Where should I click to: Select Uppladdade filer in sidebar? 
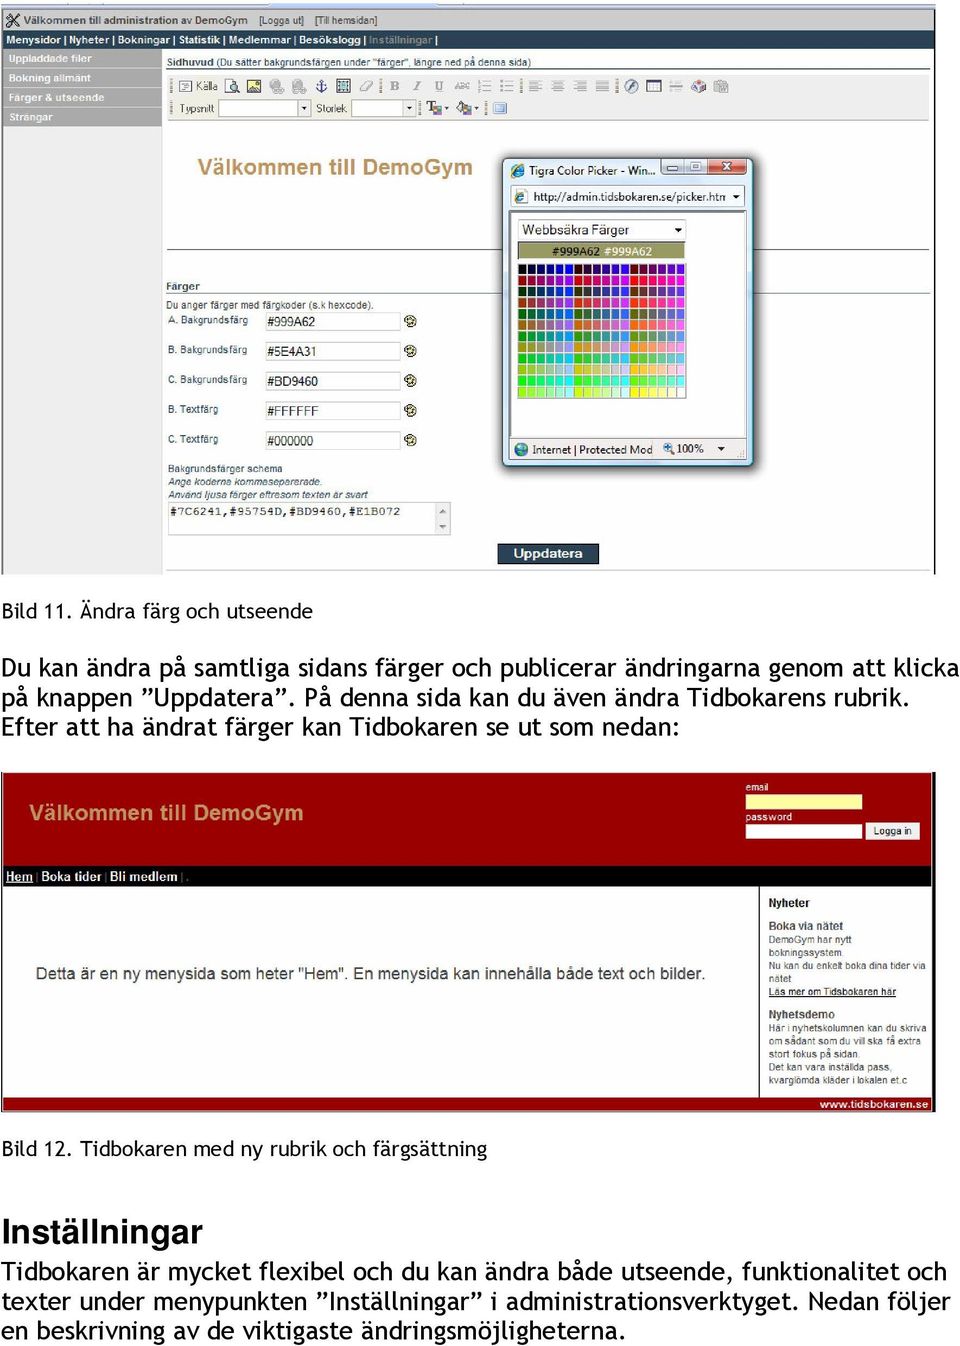[82, 59]
